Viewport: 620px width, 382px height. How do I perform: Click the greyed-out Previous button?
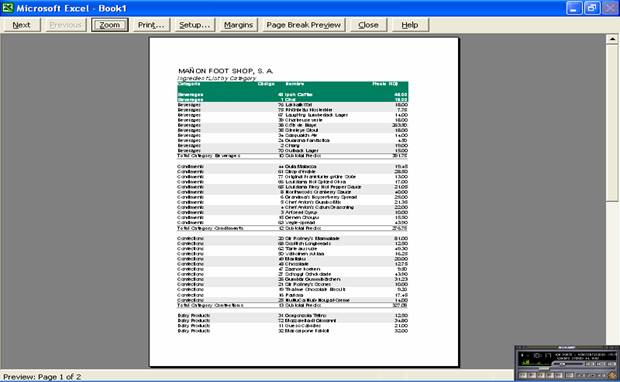[65, 25]
